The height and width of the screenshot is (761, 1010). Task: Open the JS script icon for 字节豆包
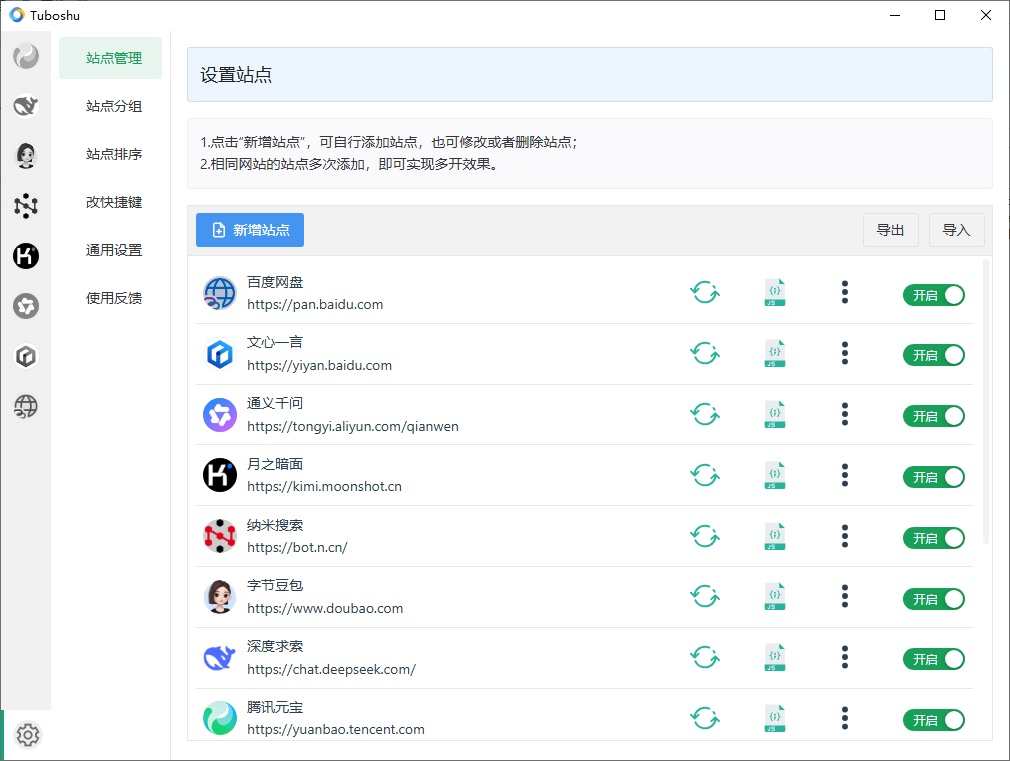pyautogui.click(x=774, y=598)
